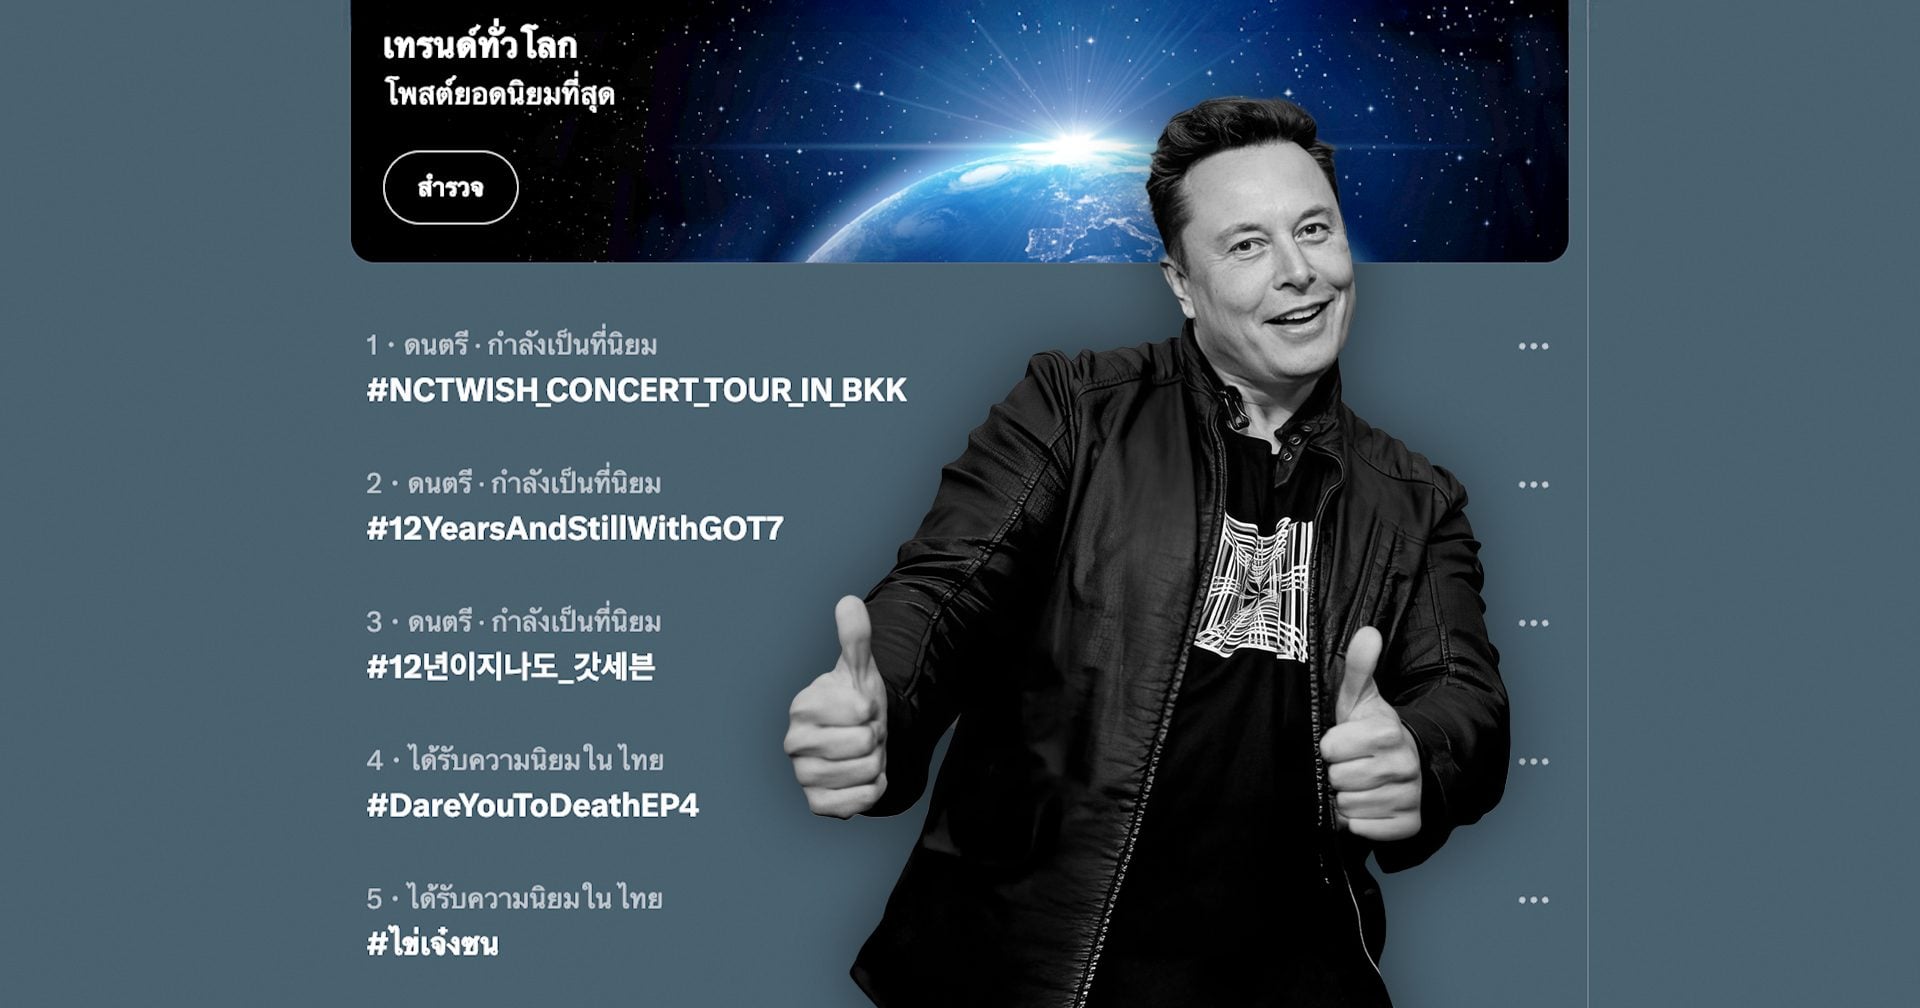Open hashtag #NCTWISH_CONCERT_TOUR_IN_BKK
This screenshot has height=1008, width=1920.
coord(636,390)
